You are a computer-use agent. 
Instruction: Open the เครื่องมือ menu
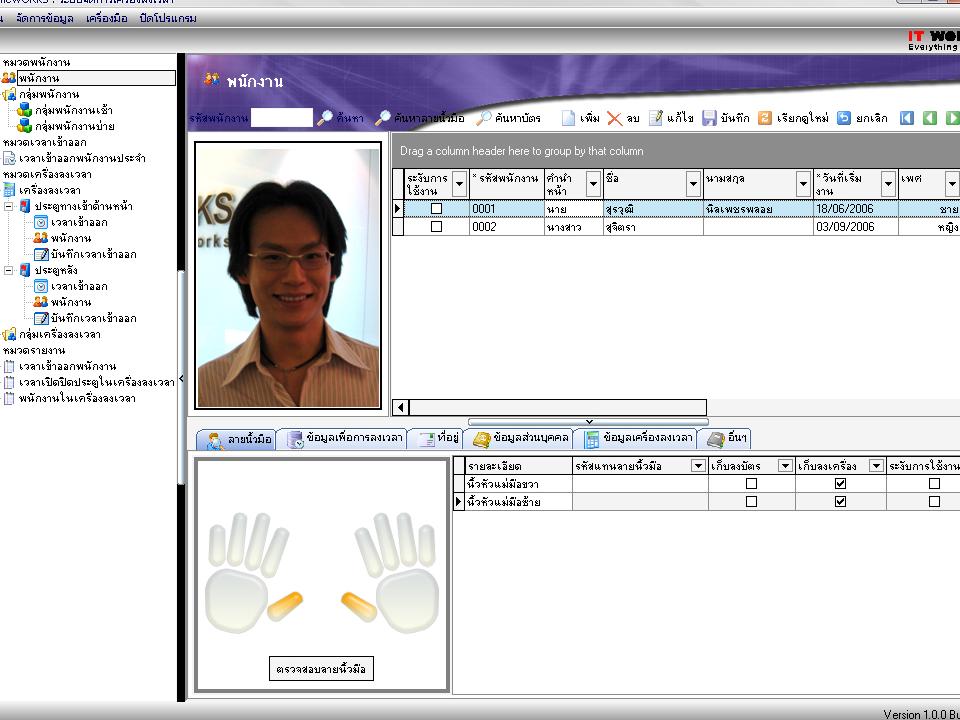pos(106,18)
